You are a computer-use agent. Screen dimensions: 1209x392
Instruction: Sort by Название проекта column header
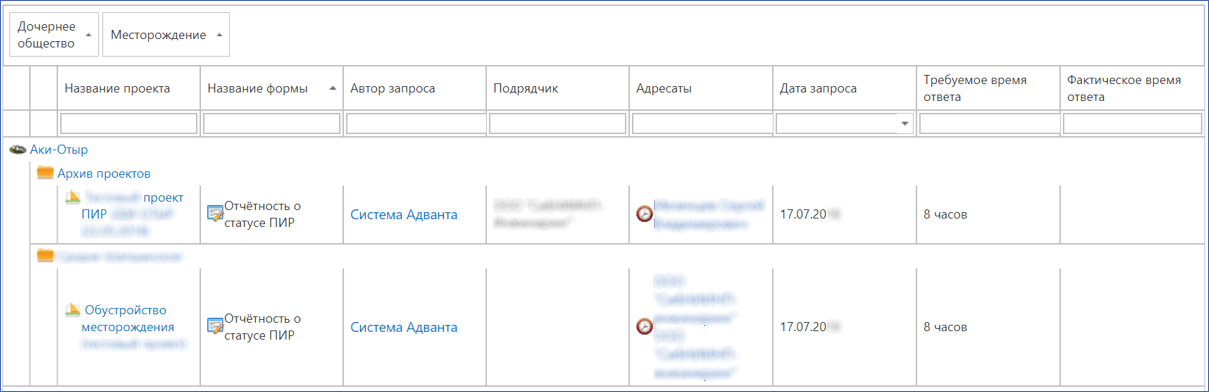click(129, 89)
